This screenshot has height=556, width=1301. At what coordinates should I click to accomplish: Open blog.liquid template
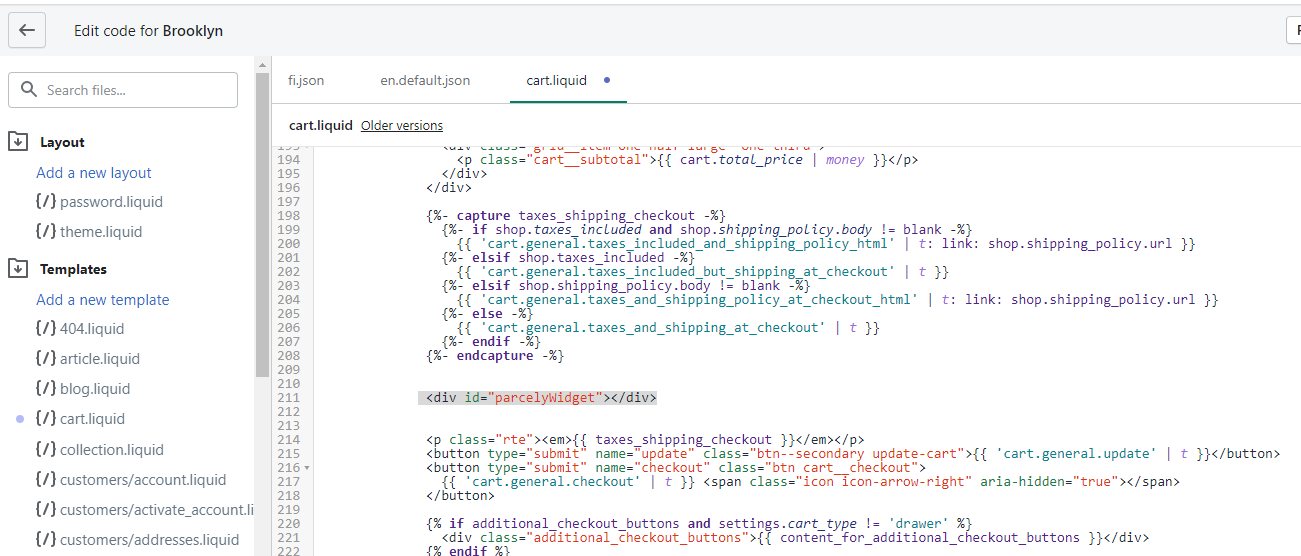[95, 389]
